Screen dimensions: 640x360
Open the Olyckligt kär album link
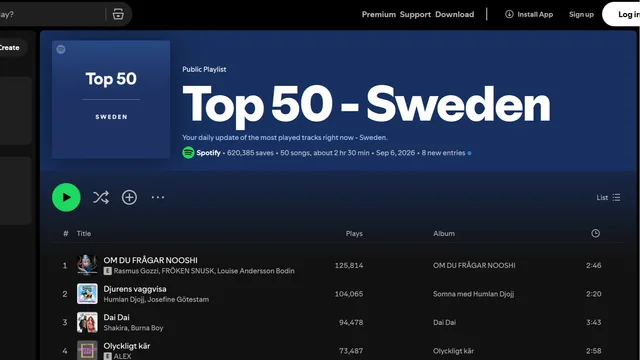pos(453,351)
